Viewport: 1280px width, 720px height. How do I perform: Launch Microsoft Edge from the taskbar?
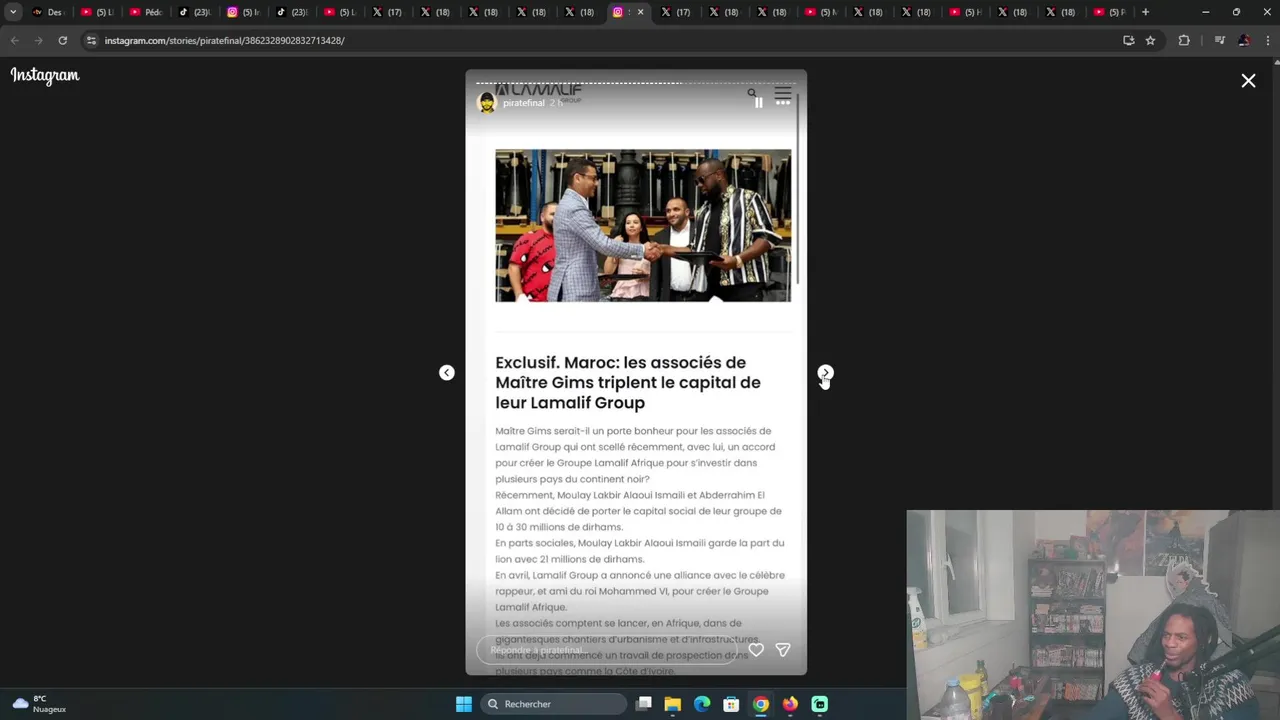tap(702, 704)
